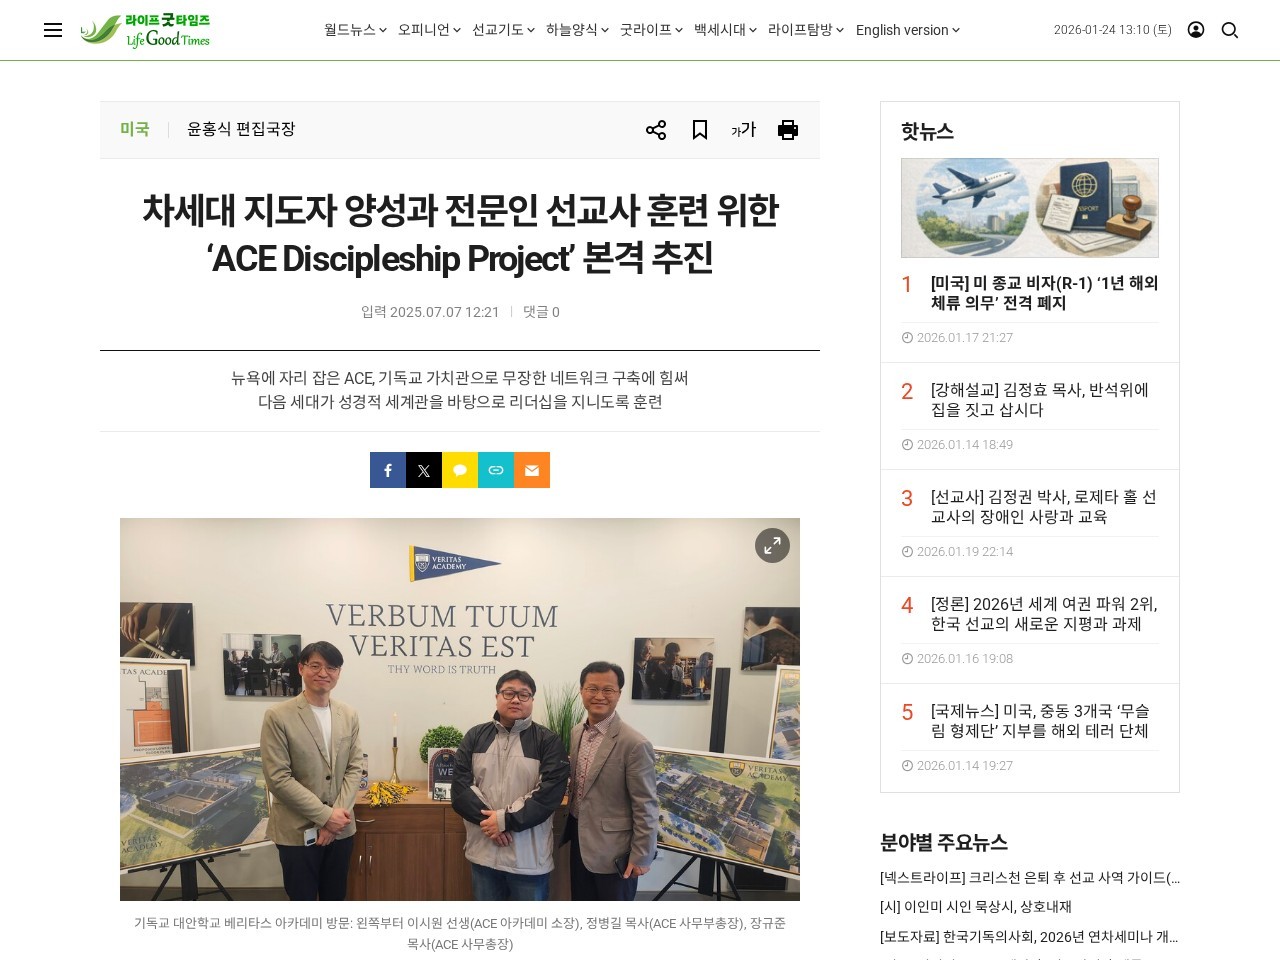Open the font size adjuster icon
The image size is (1280, 960).
coord(743,130)
